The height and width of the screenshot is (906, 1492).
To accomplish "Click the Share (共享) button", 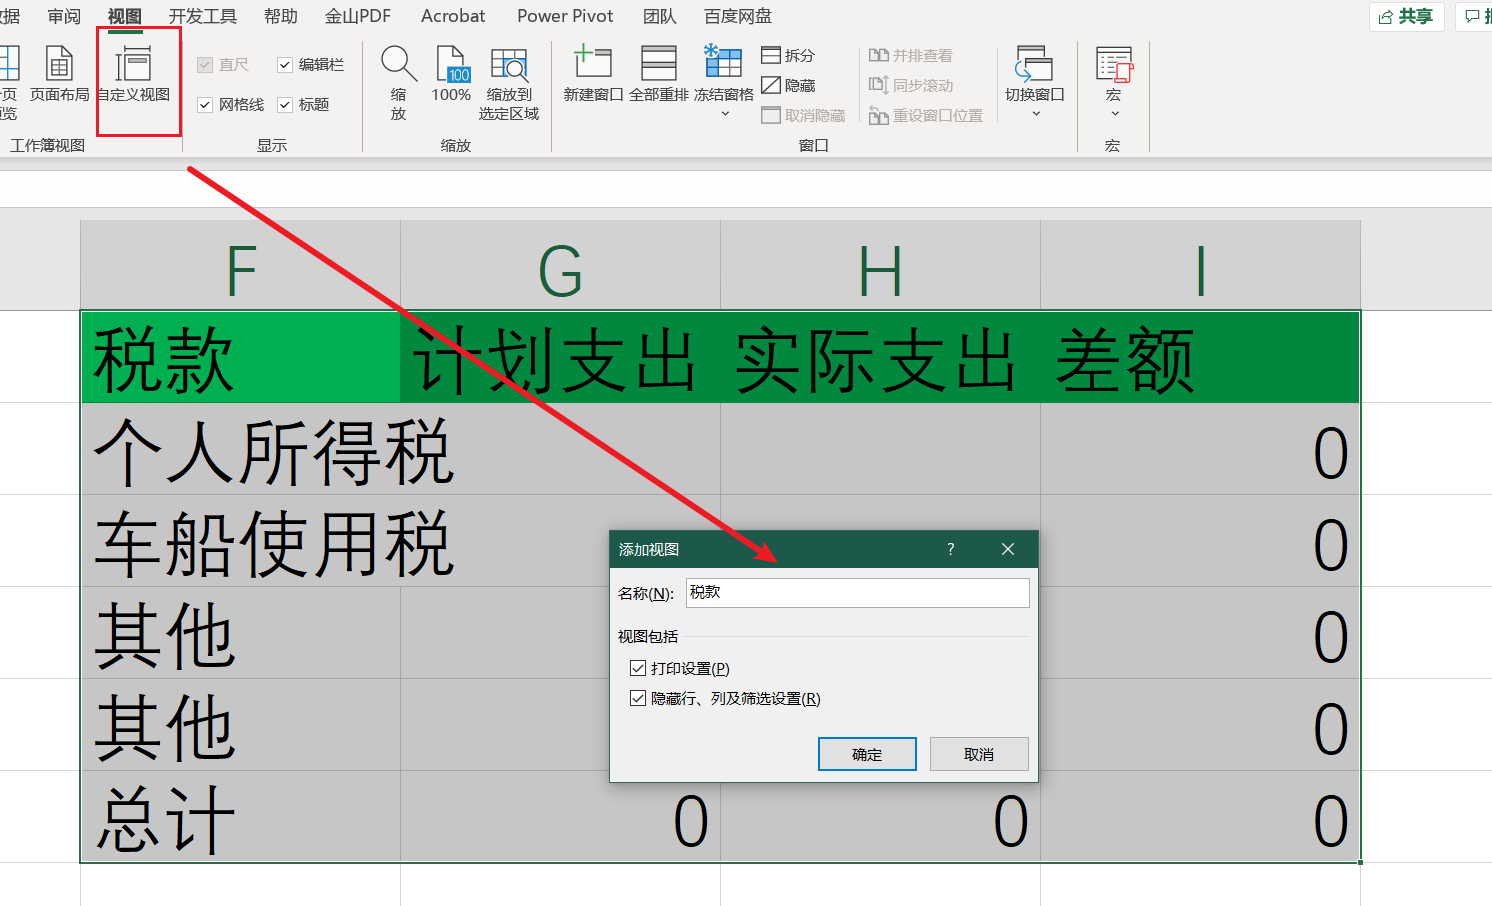I will 1406,16.
